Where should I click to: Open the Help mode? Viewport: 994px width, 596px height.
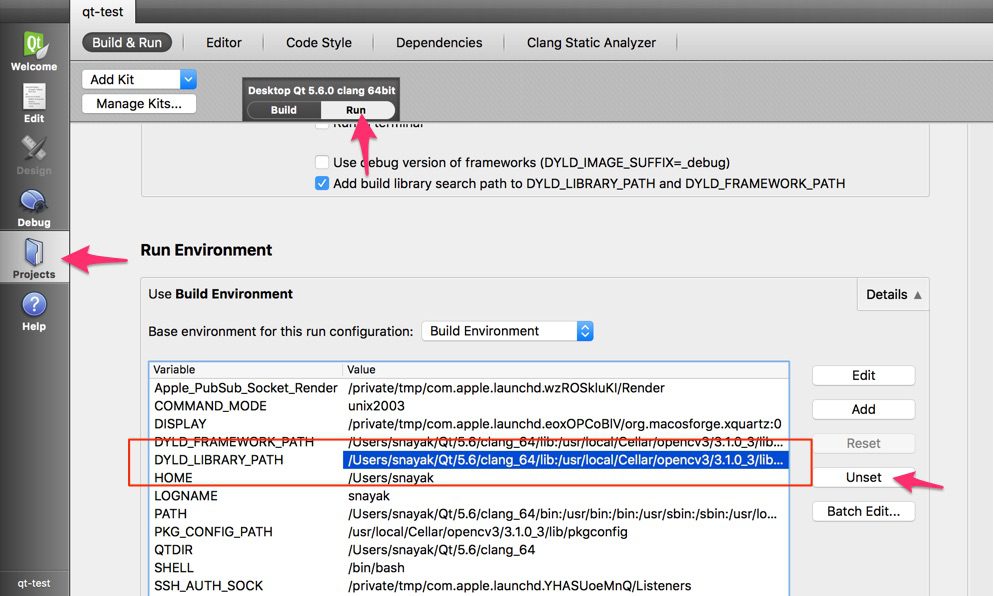coord(34,311)
